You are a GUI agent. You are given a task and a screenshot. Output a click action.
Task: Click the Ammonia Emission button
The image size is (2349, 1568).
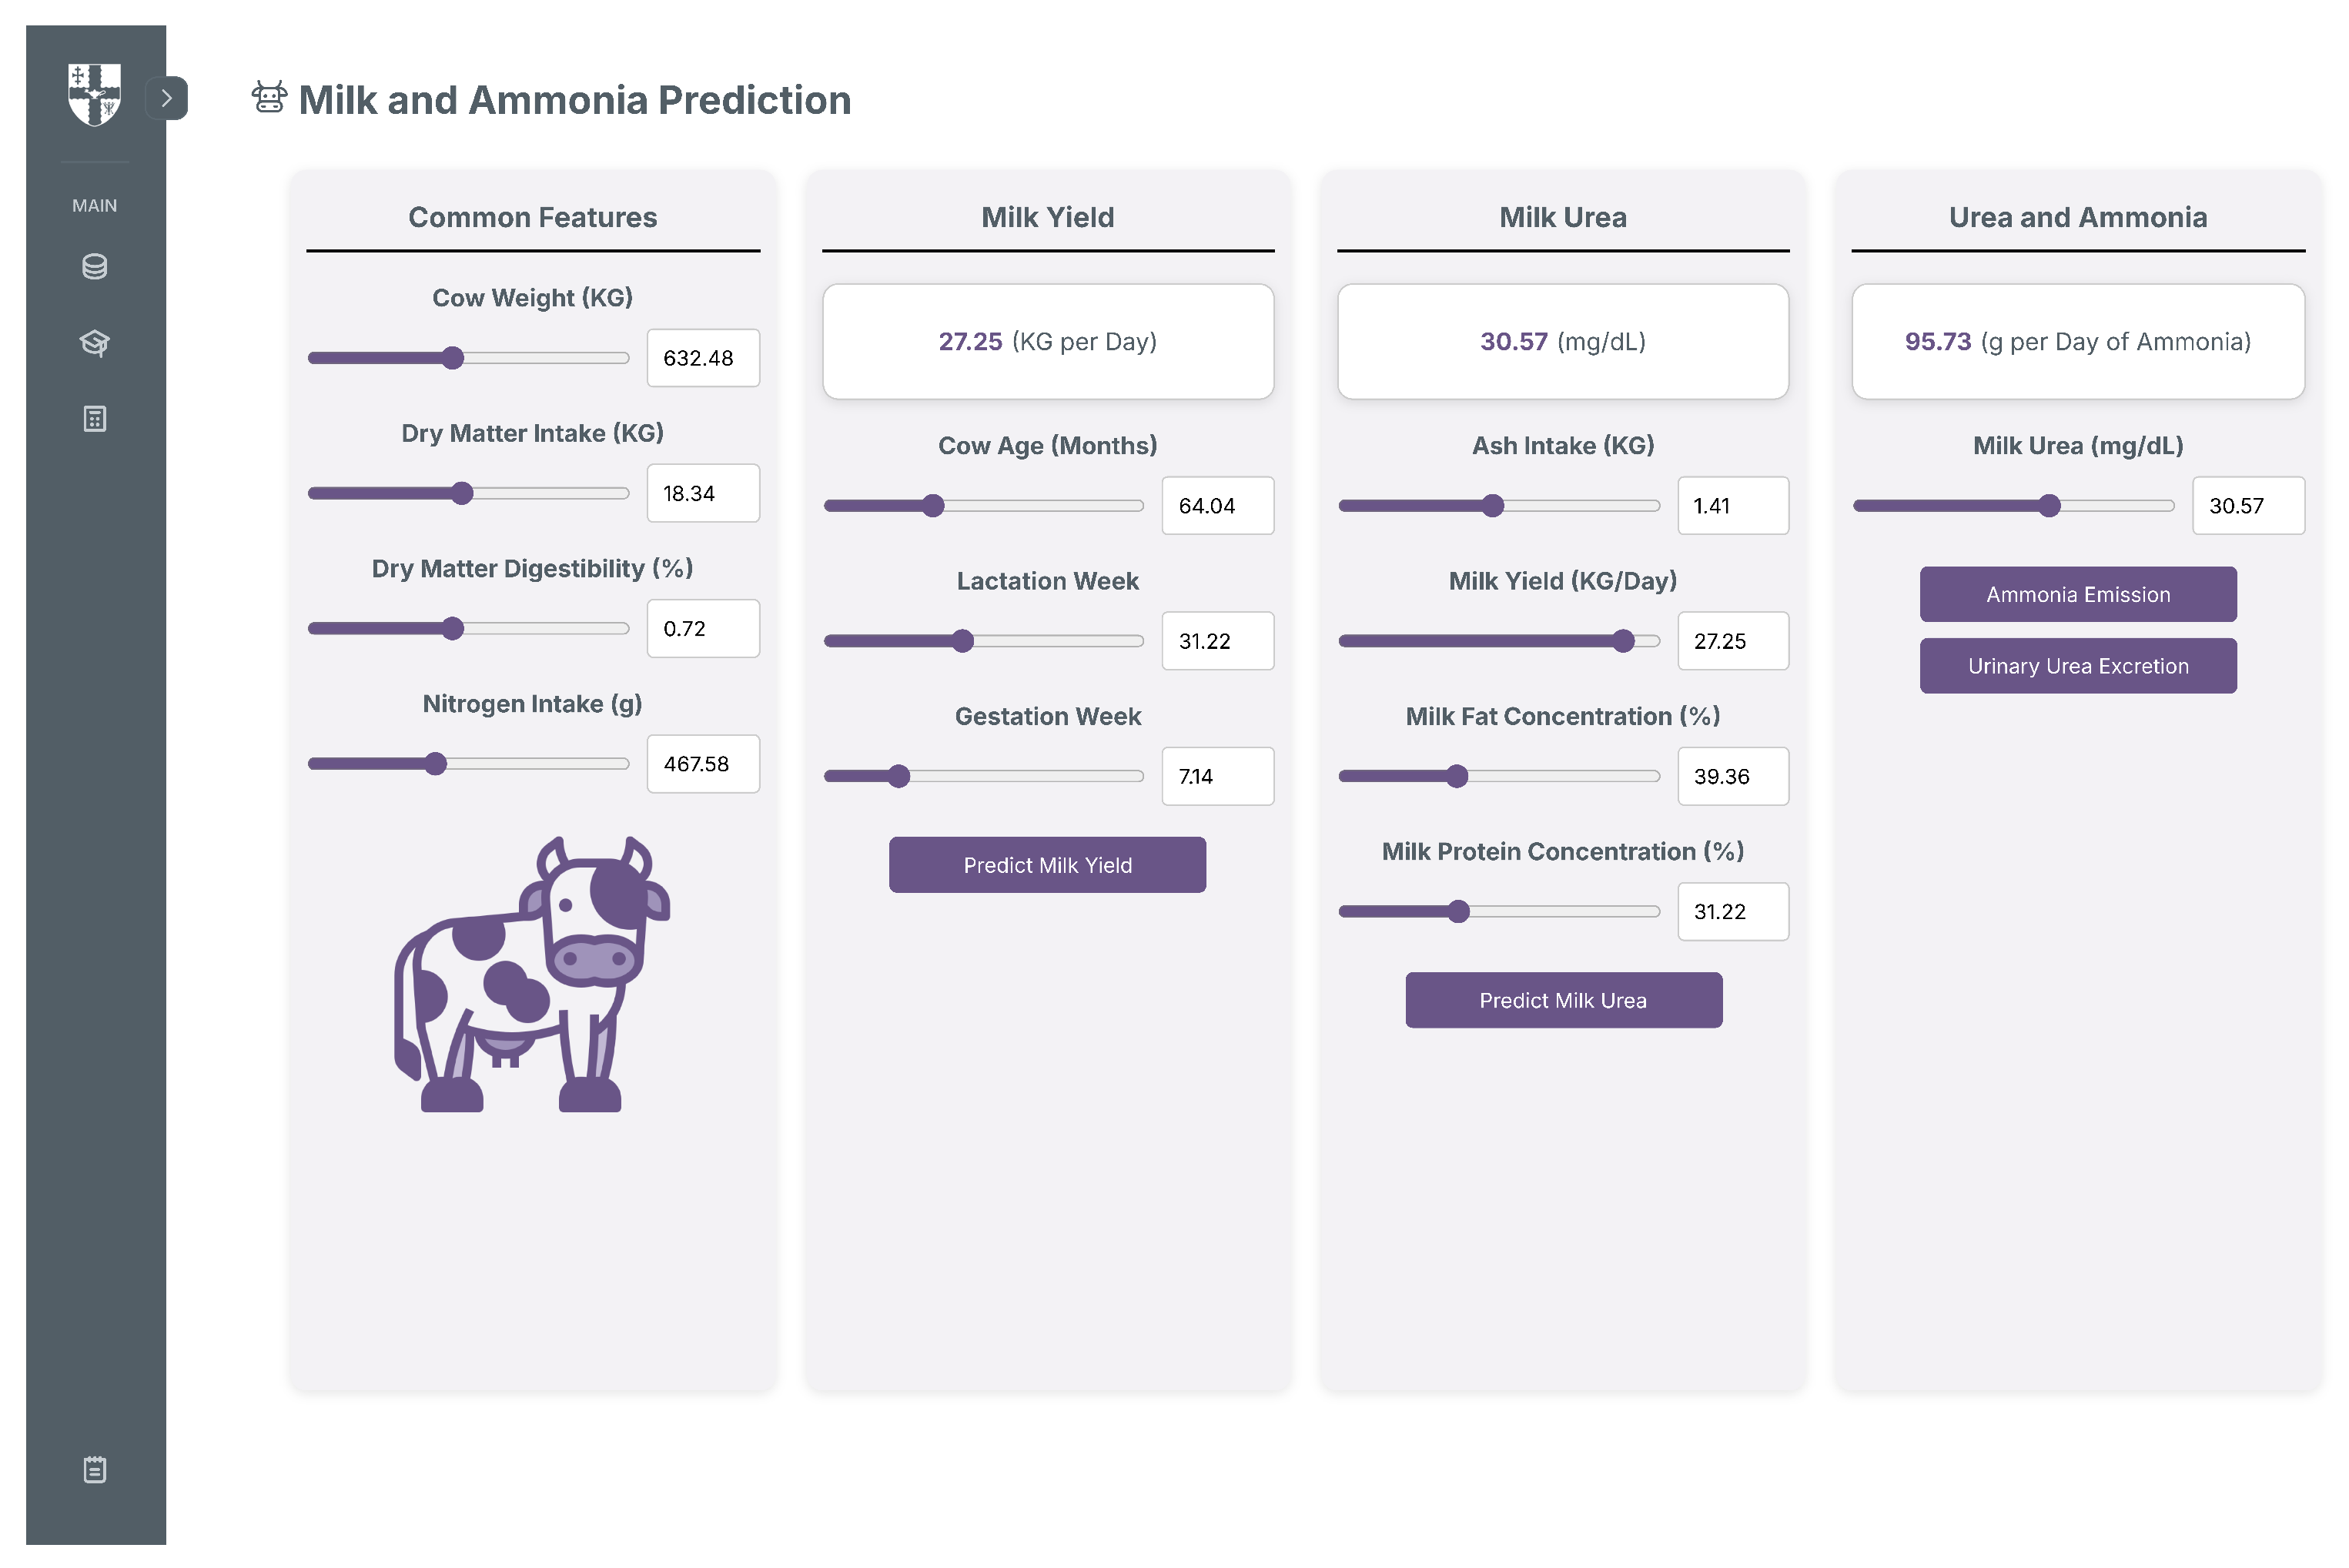(x=2077, y=594)
